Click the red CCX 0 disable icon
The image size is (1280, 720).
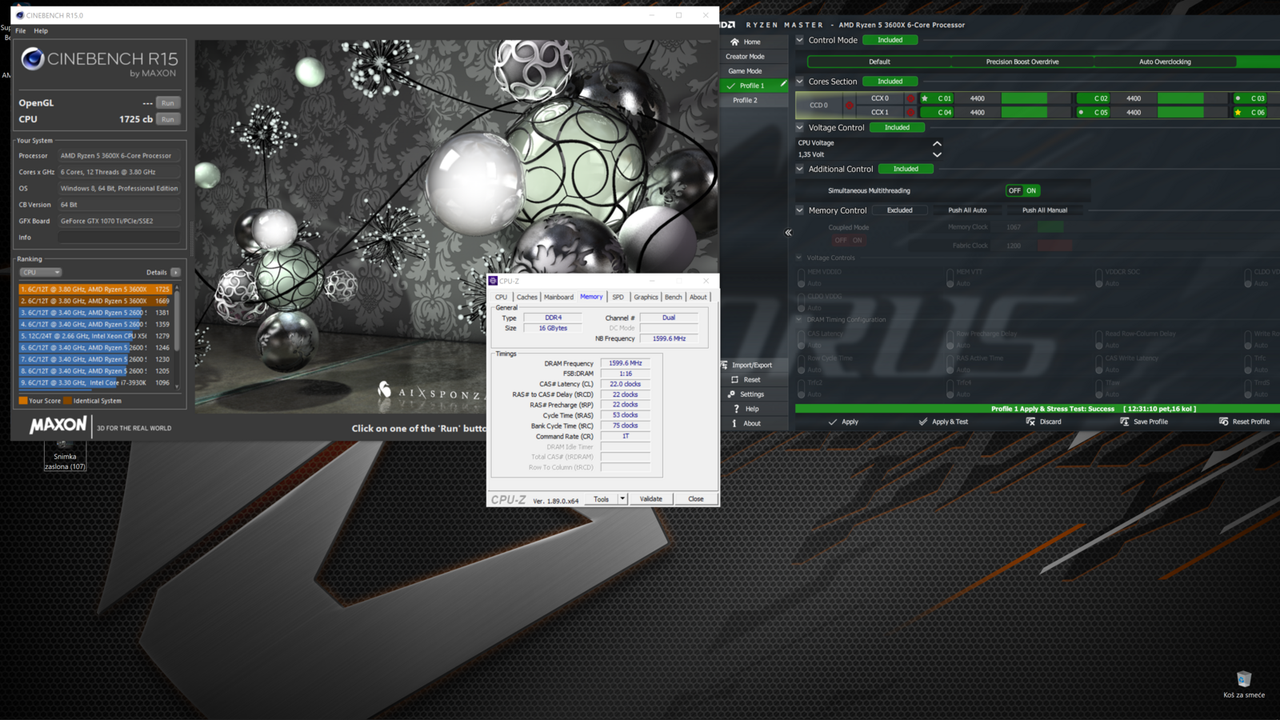[x=910, y=98]
